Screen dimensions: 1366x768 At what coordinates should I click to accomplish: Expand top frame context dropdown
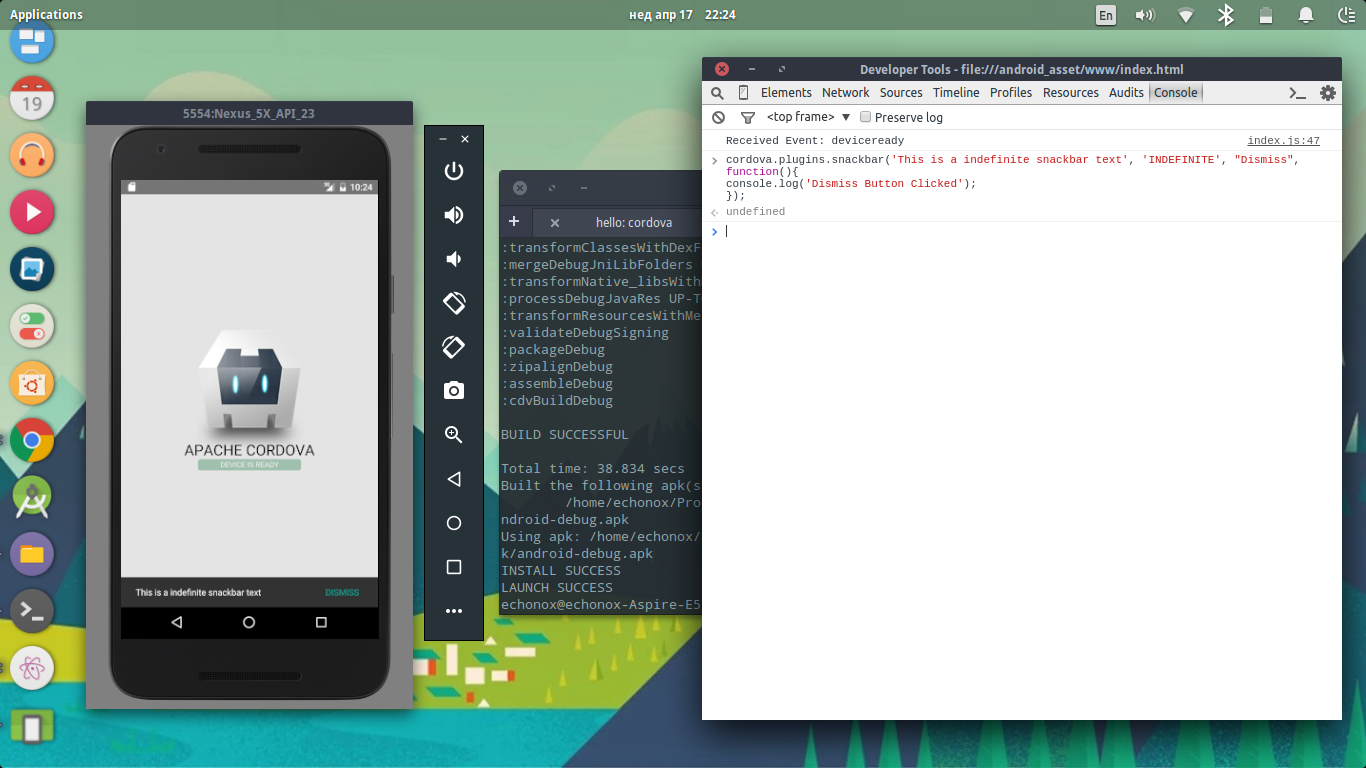tap(808, 117)
